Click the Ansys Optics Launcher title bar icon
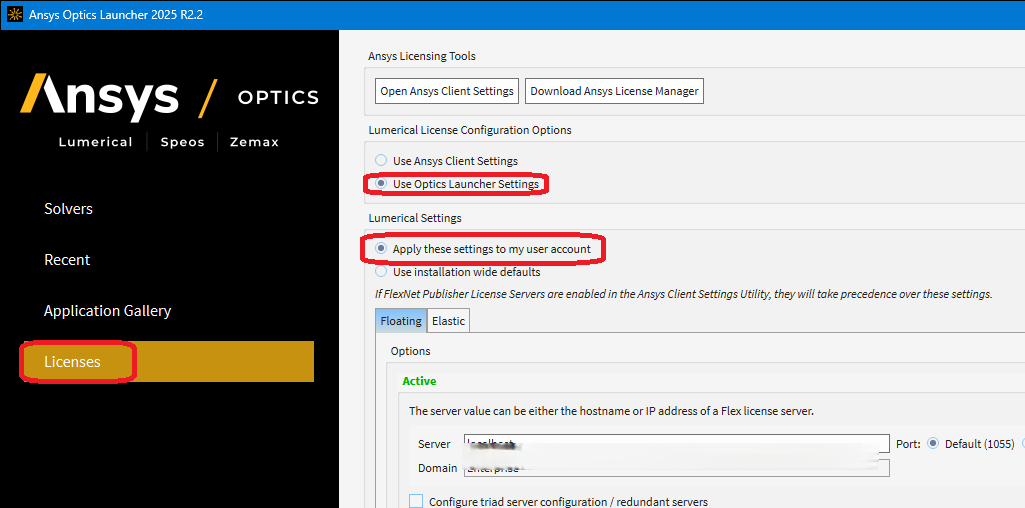This screenshot has width=1025, height=508. [x=14, y=14]
